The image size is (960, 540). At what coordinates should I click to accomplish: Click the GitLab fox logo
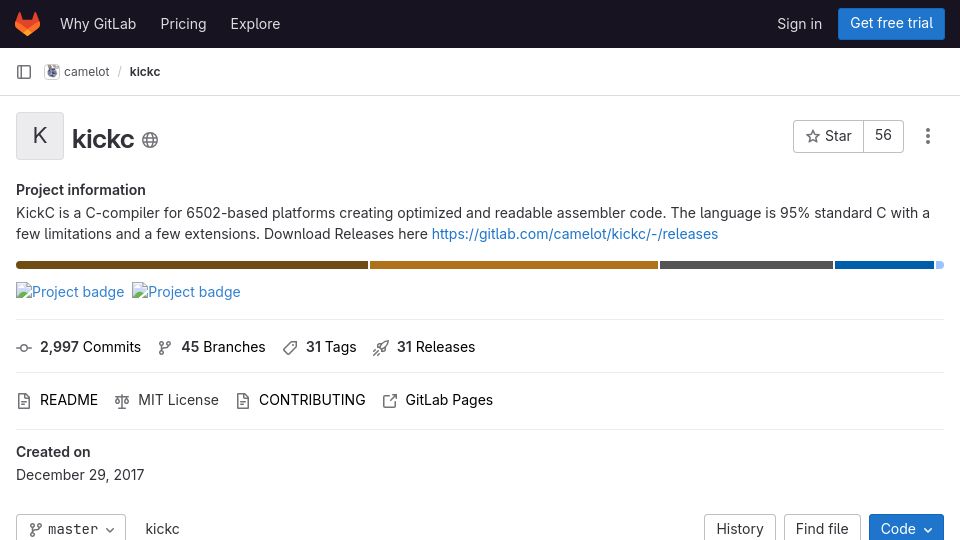click(28, 24)
